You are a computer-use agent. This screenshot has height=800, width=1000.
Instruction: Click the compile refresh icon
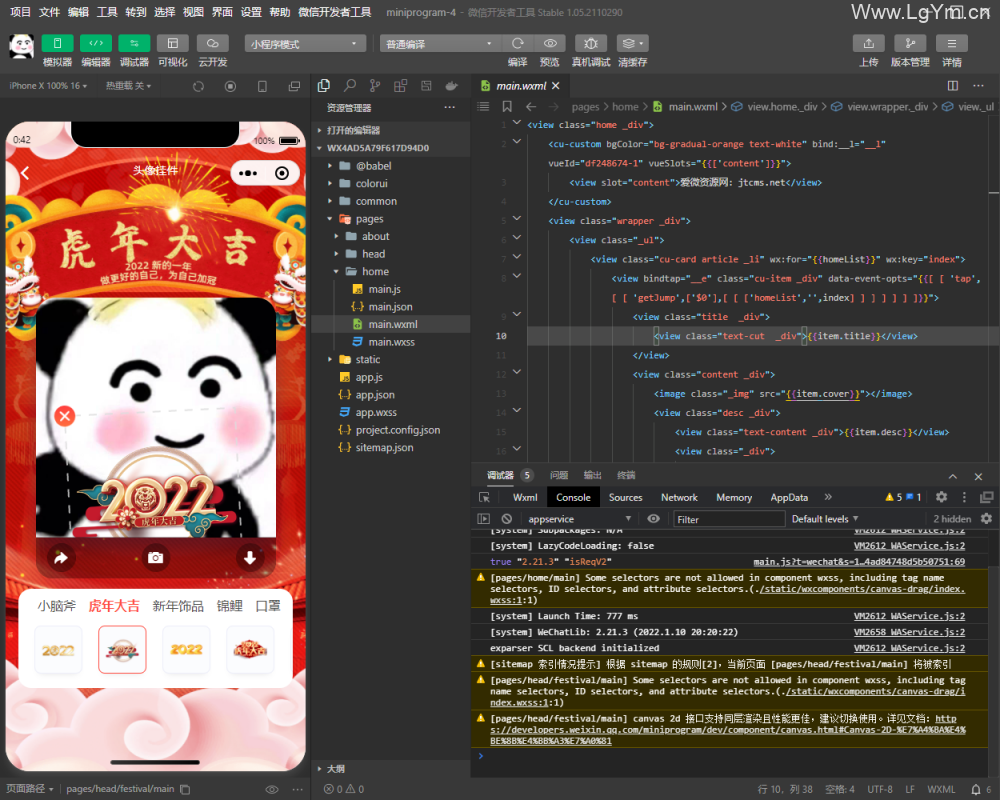tap(517, 43)
